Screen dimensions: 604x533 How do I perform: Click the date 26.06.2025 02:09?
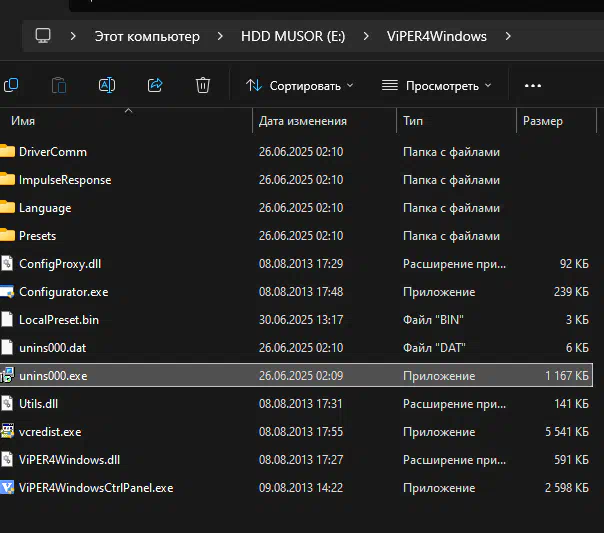(x=301, y=376)
